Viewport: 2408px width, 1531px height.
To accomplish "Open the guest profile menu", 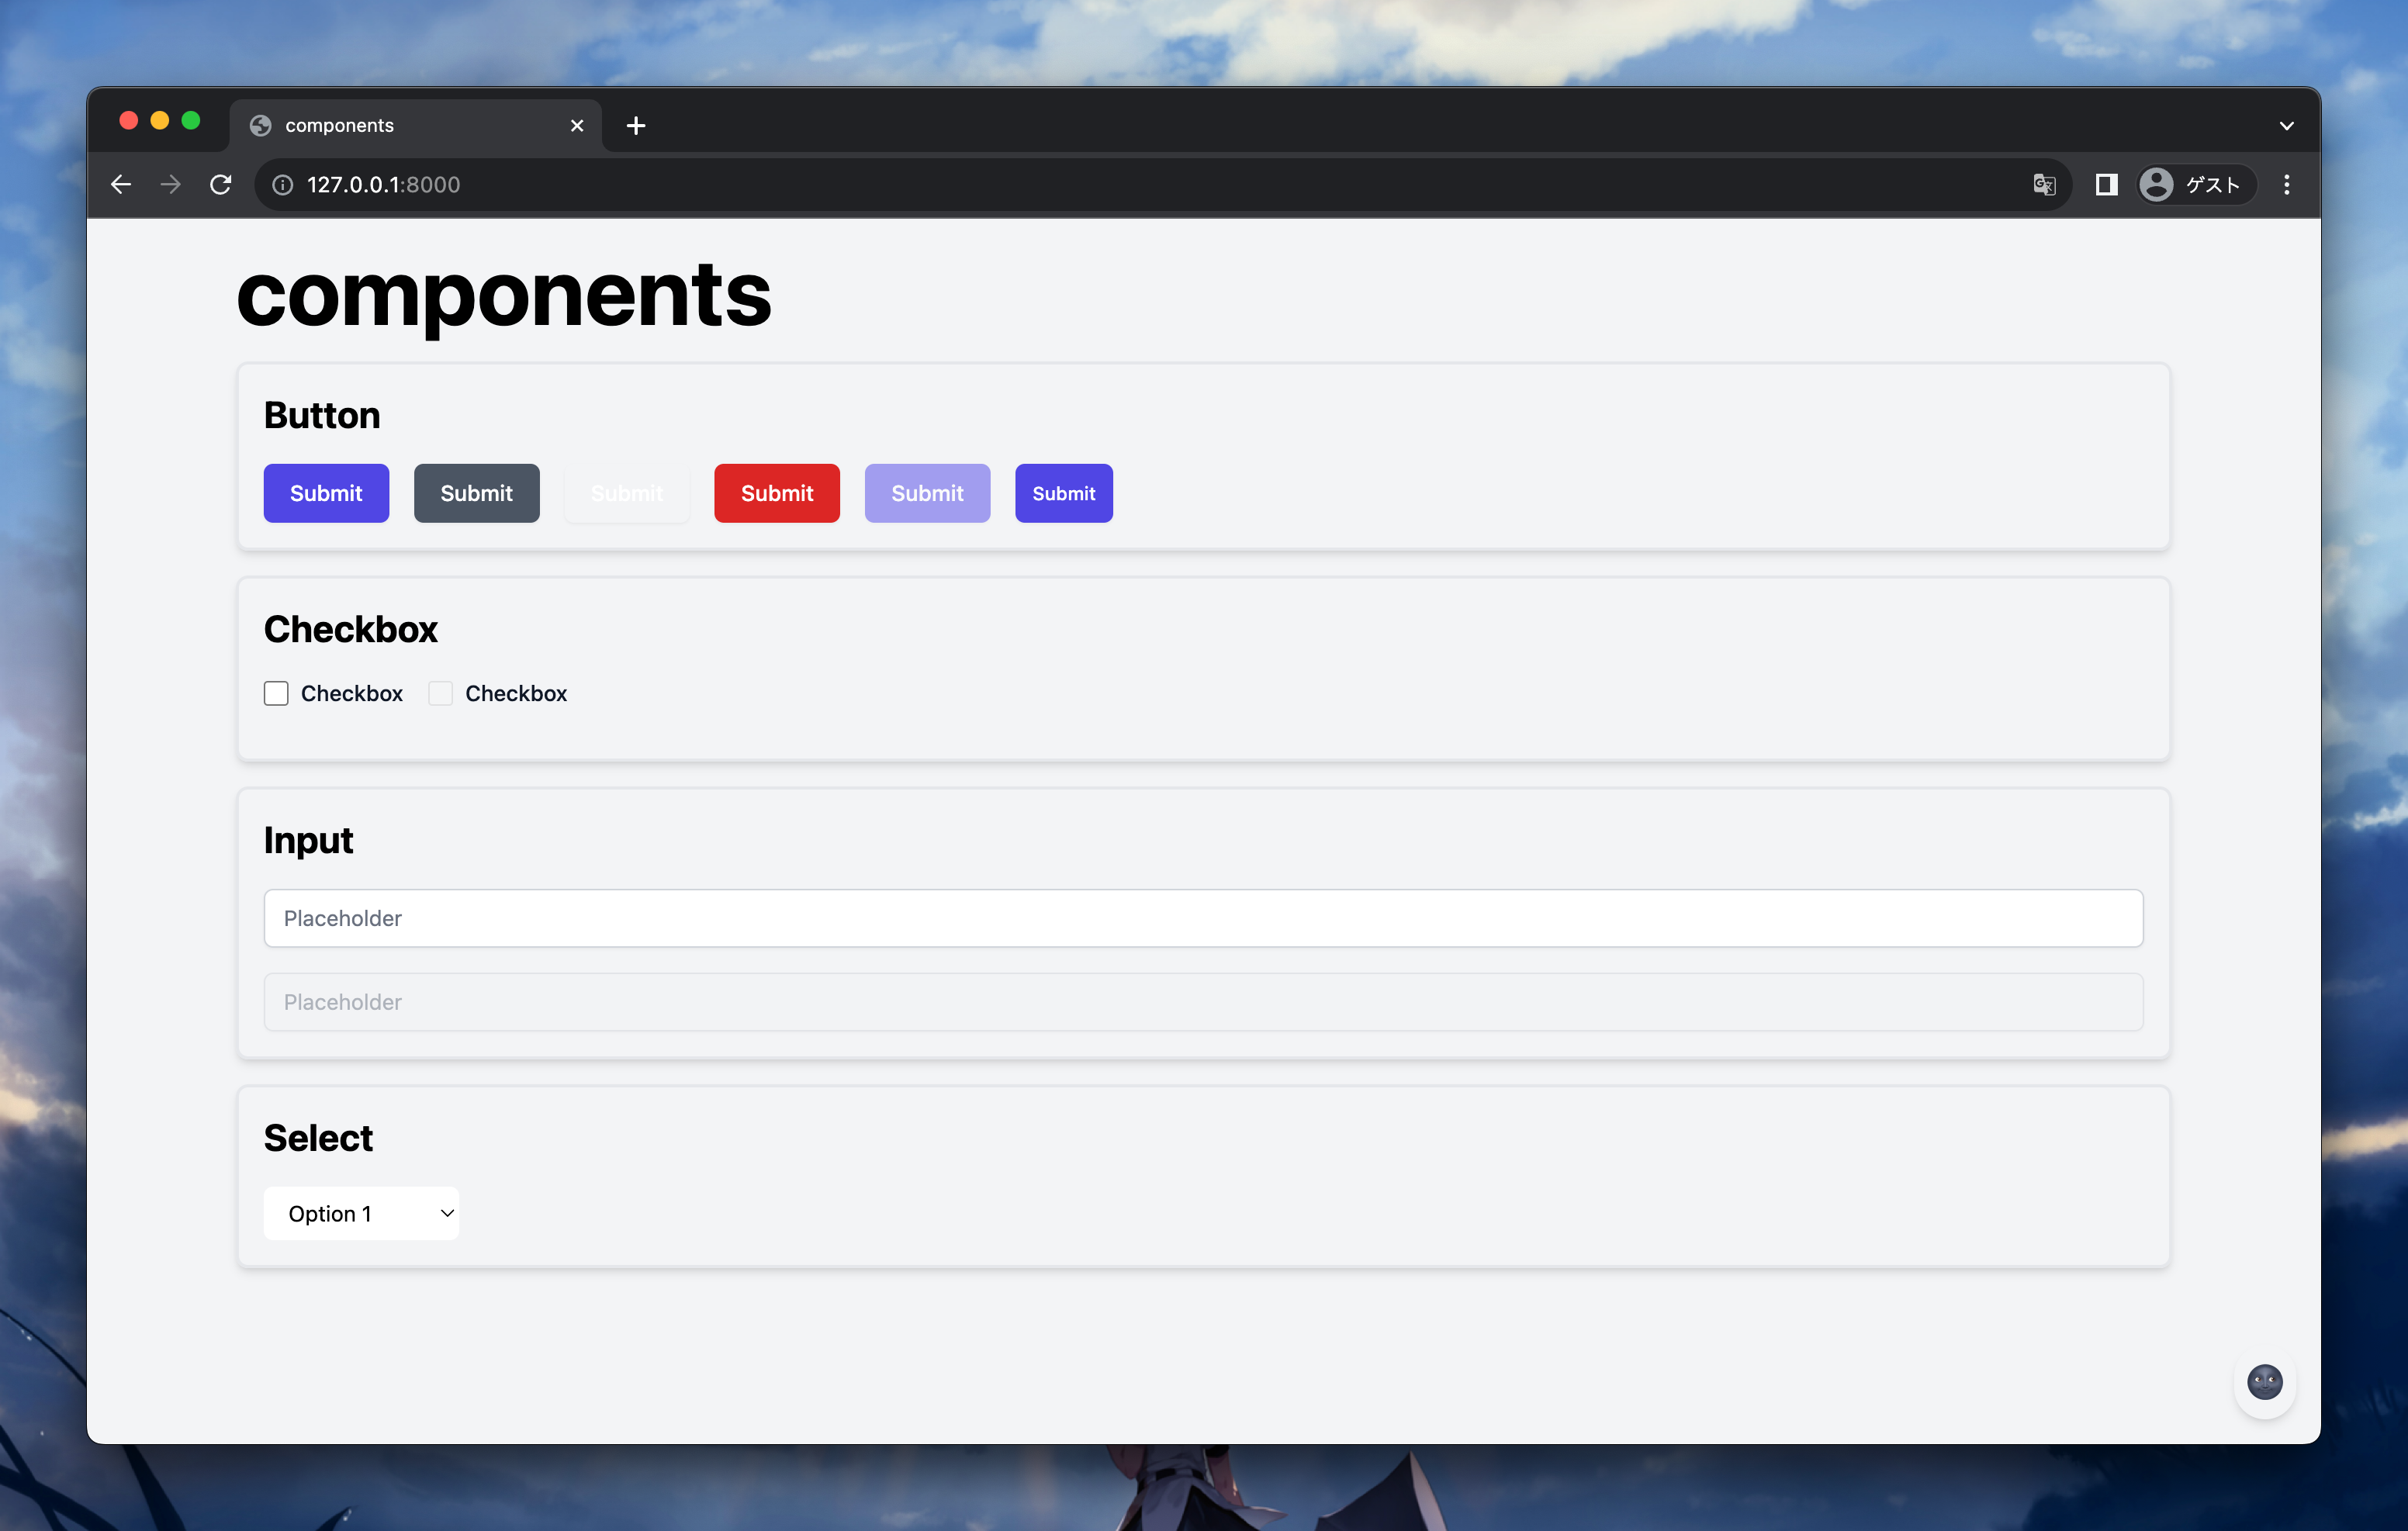I will click(2194, 184).
